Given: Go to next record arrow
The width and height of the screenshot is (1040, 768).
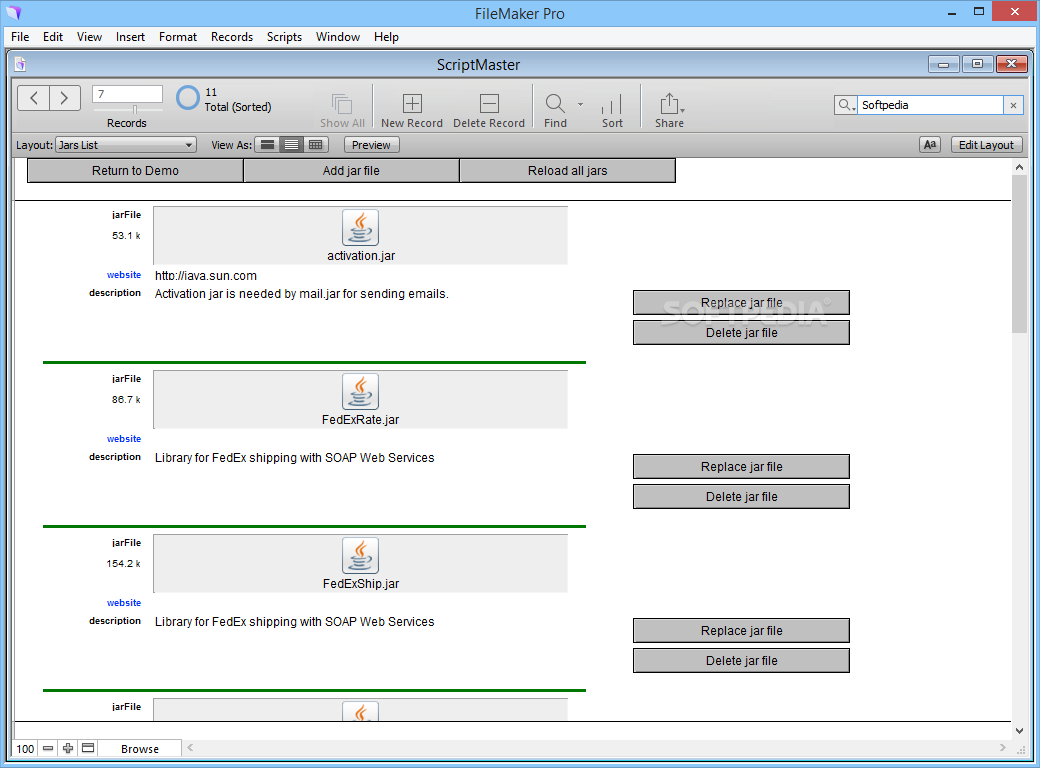Looking at the screenshot, I should (x=64, y=98).
